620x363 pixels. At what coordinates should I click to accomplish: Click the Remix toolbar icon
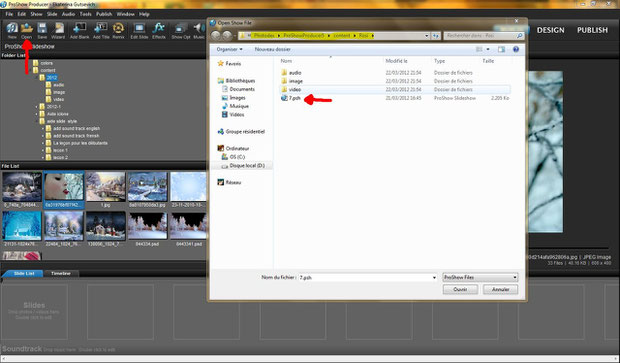[x=118, y=30]
